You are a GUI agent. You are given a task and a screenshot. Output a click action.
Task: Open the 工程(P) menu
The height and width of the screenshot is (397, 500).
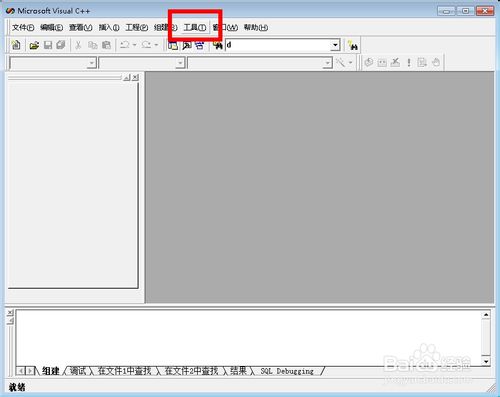[137, 27]
